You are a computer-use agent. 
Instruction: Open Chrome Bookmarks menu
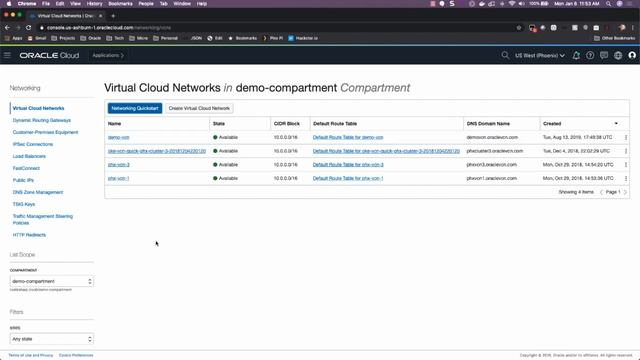[120, 4]
